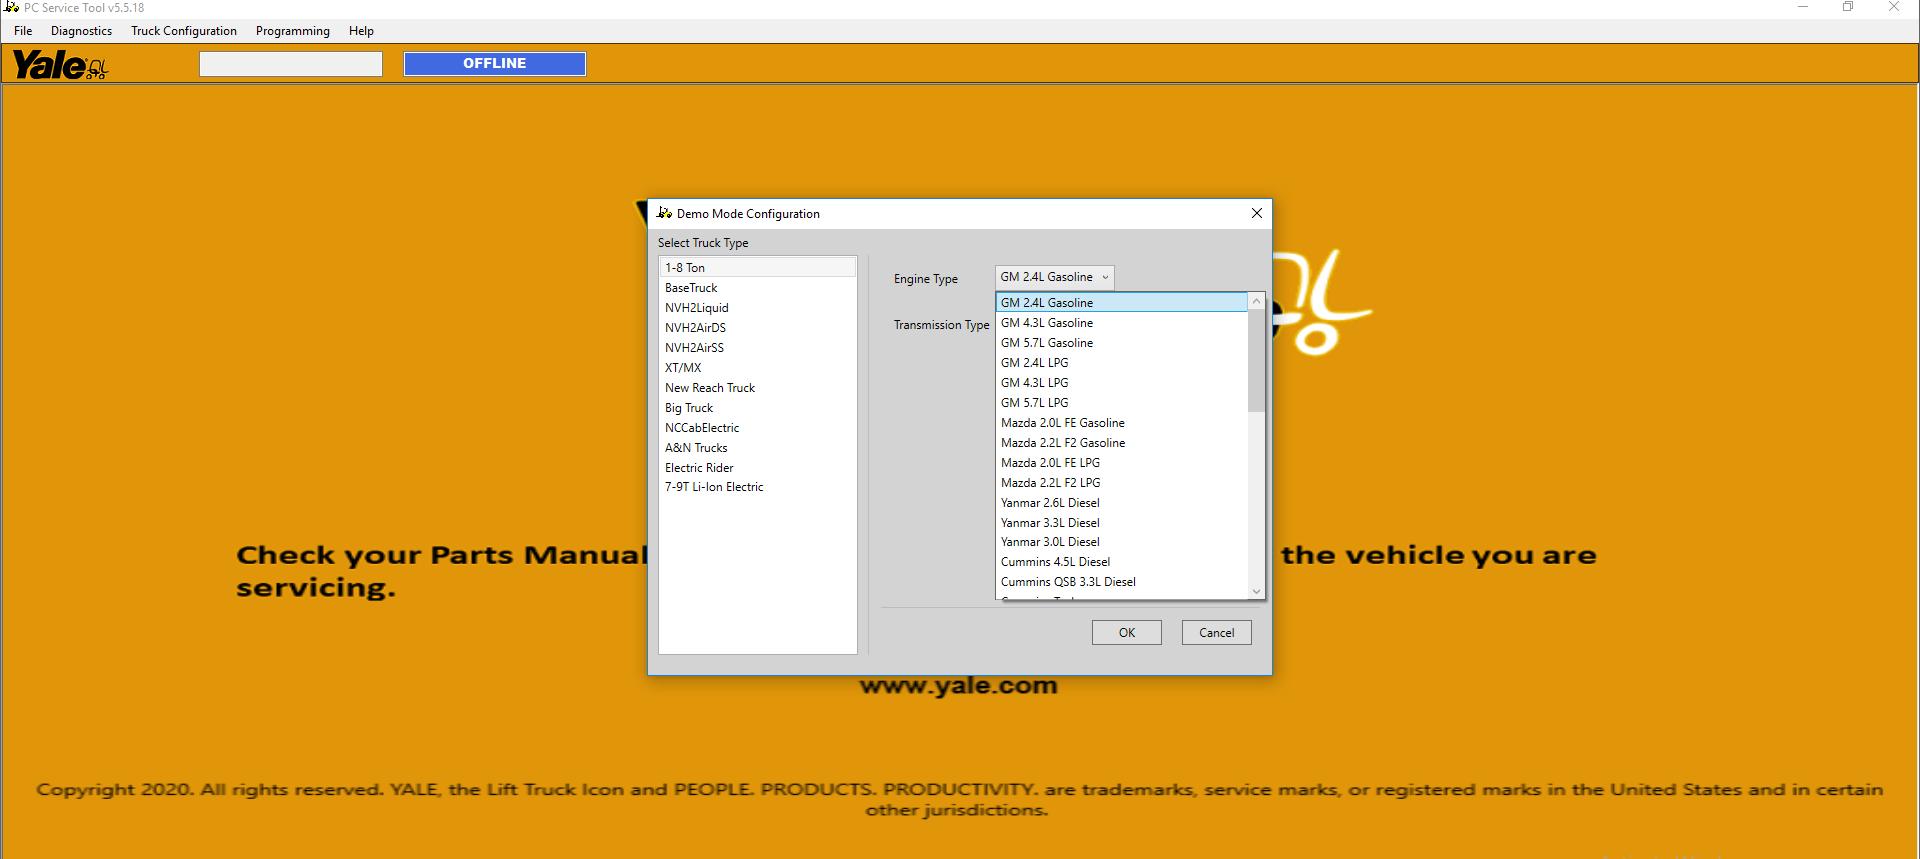The width and height of the screenshot is (1920, 859).
Task: Select 1-8 Ton truck type
Action: (x=757, y=268)
